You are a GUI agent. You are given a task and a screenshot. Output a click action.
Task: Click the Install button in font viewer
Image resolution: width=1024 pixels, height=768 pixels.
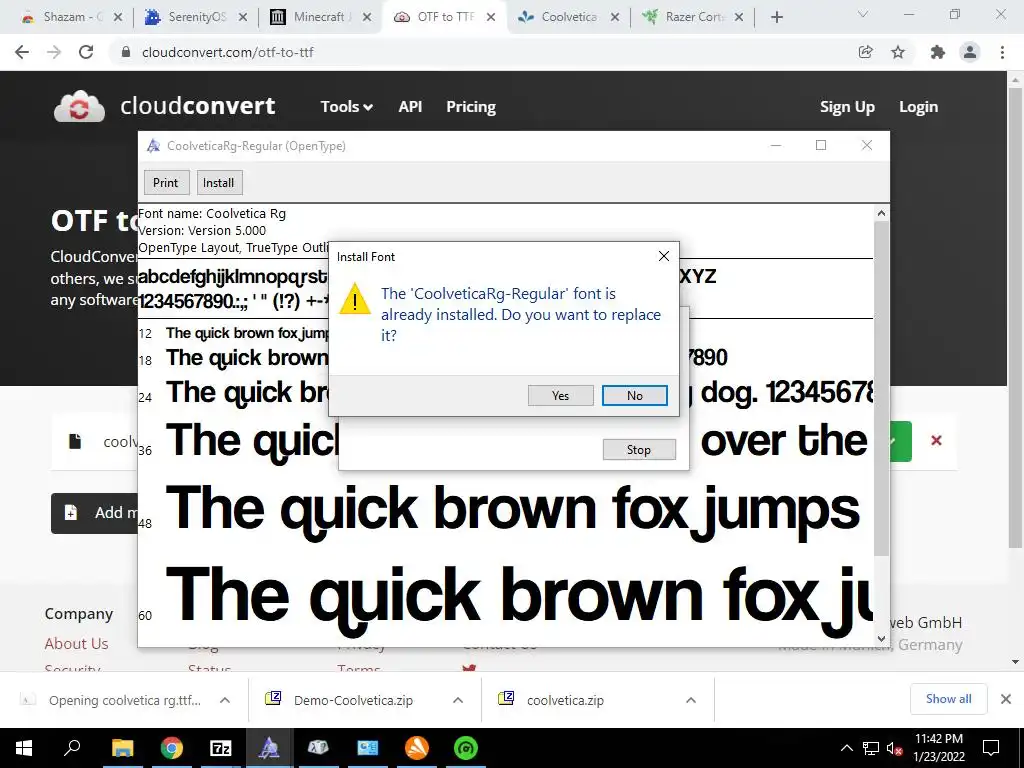click(219, 182)
